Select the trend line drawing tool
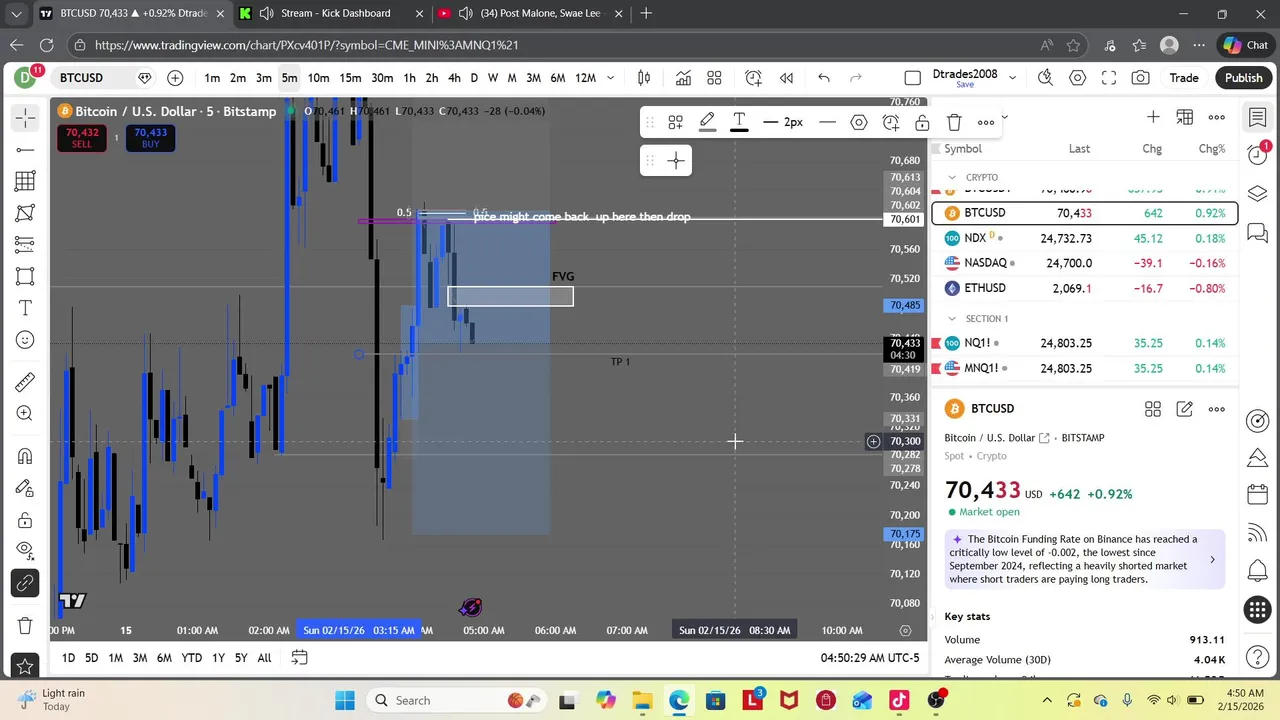Image resolution: width=1280 pixels, height=720 pixels. tap(25, 150)
